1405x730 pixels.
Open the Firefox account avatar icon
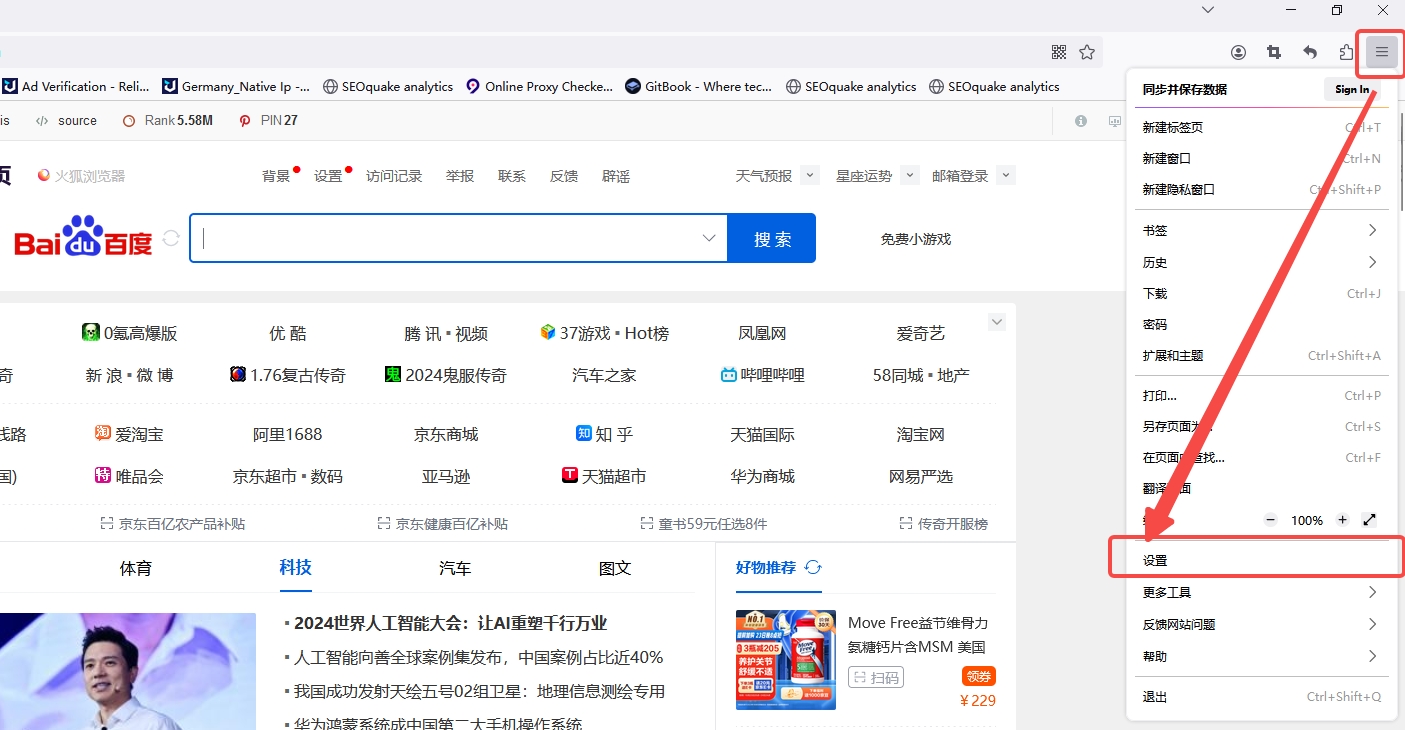pyautogui.click(x=1239, y=52)
